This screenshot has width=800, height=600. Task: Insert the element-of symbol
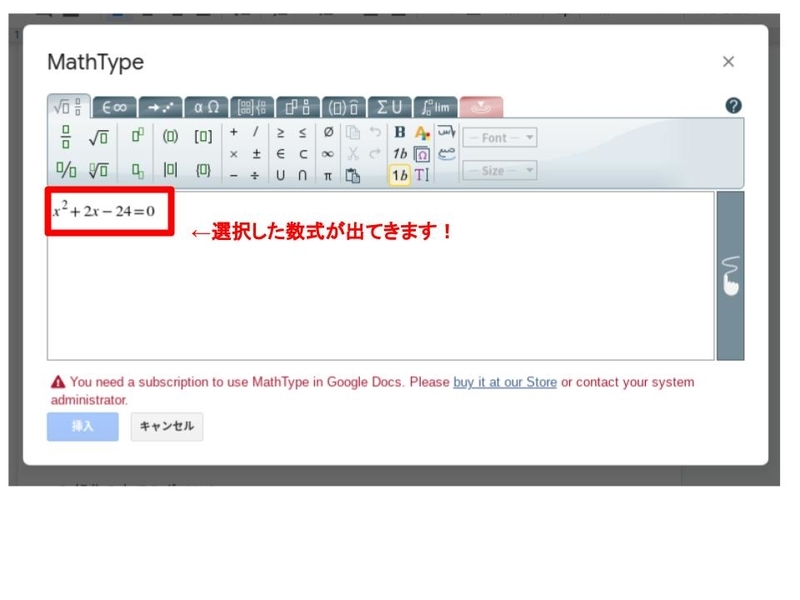point(280,154)
